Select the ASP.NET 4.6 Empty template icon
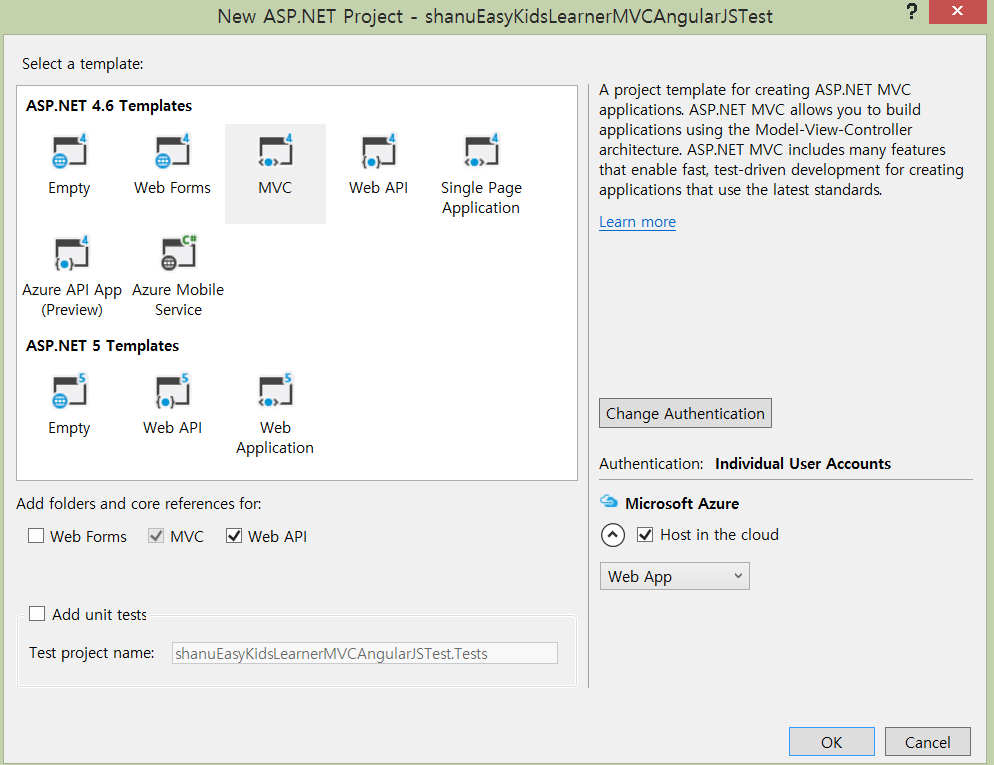Image resolution: width=994 pixels, height=765 pixels. (69, 151)
